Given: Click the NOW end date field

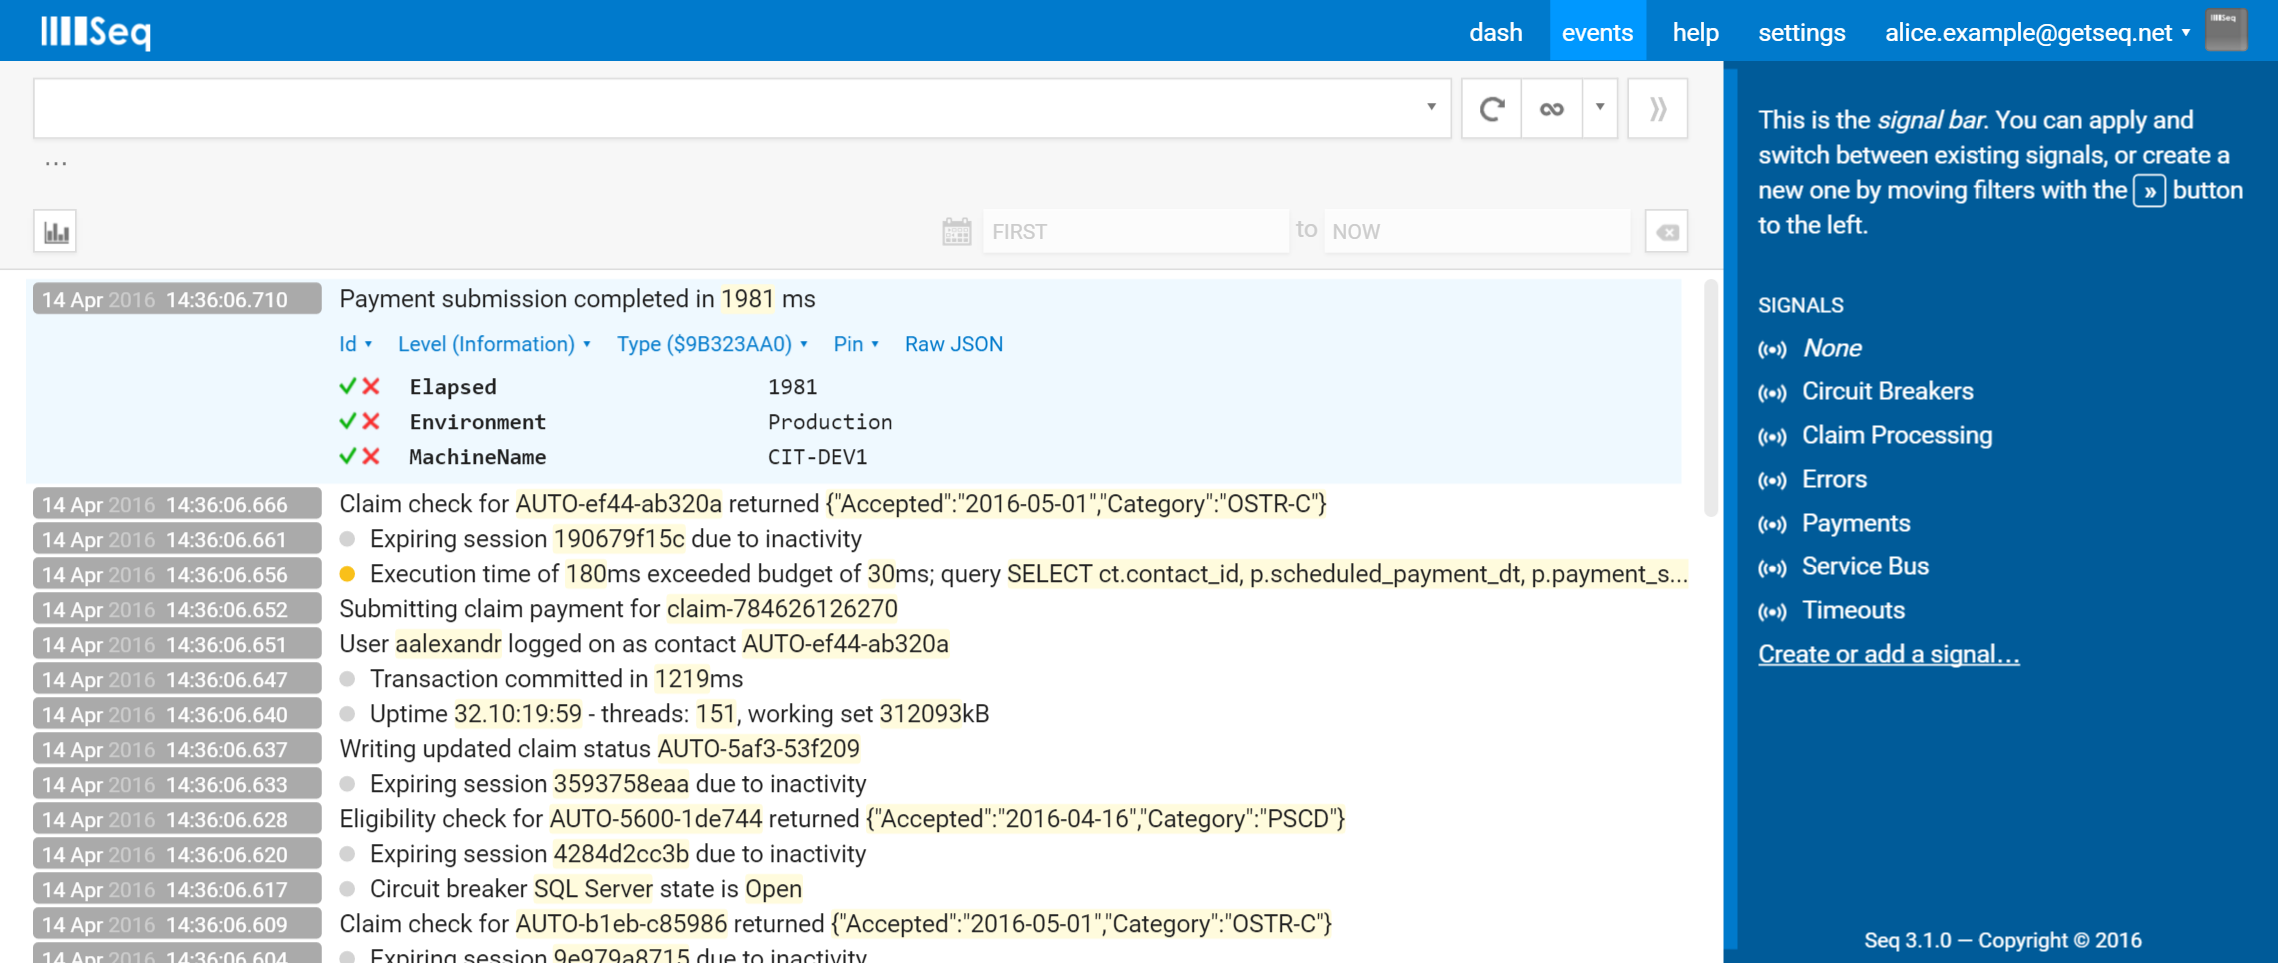Looking at the screenshot, I should [x=1477, y=232].
